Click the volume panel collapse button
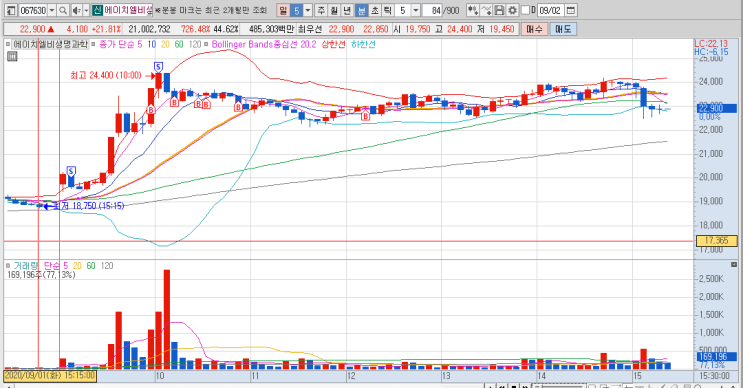This screenshot has height=388, width=743. click(x=734, y=264)
